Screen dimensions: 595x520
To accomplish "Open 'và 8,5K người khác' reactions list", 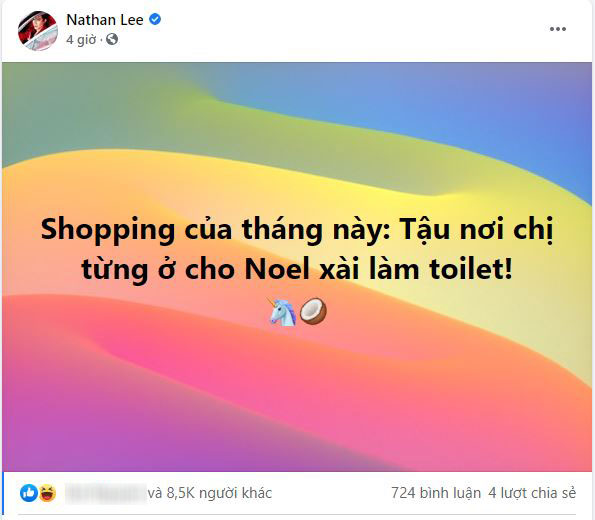I will click(x=210, y=493).
